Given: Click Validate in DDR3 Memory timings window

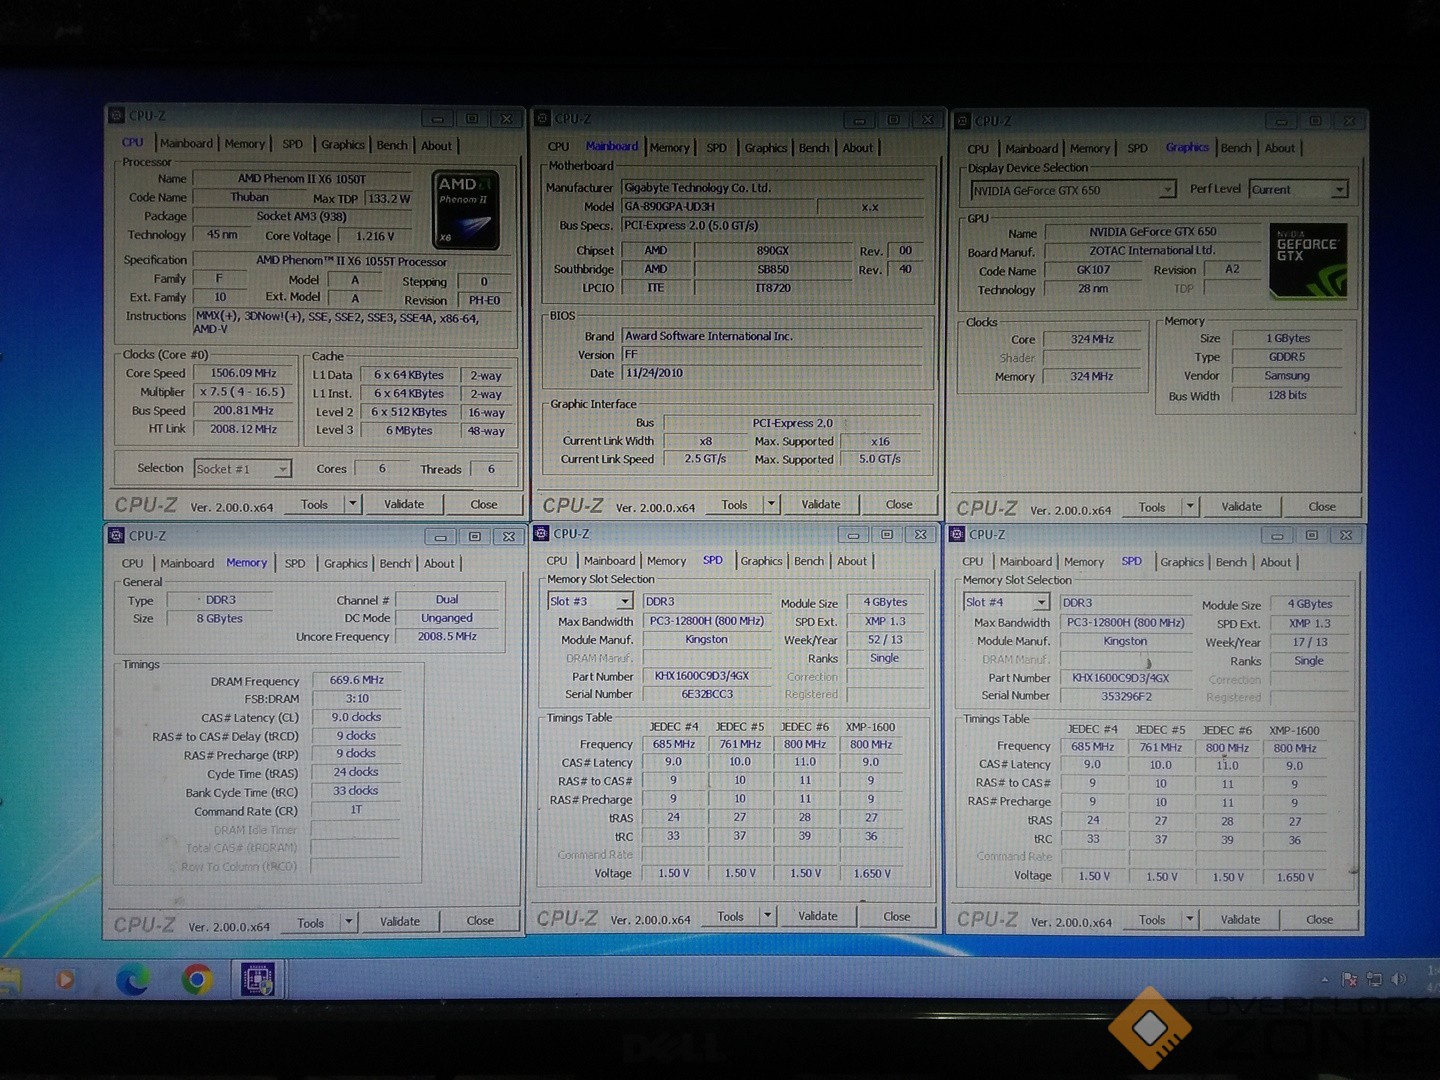Looking at the screenshot, I should tap(400, 921).
